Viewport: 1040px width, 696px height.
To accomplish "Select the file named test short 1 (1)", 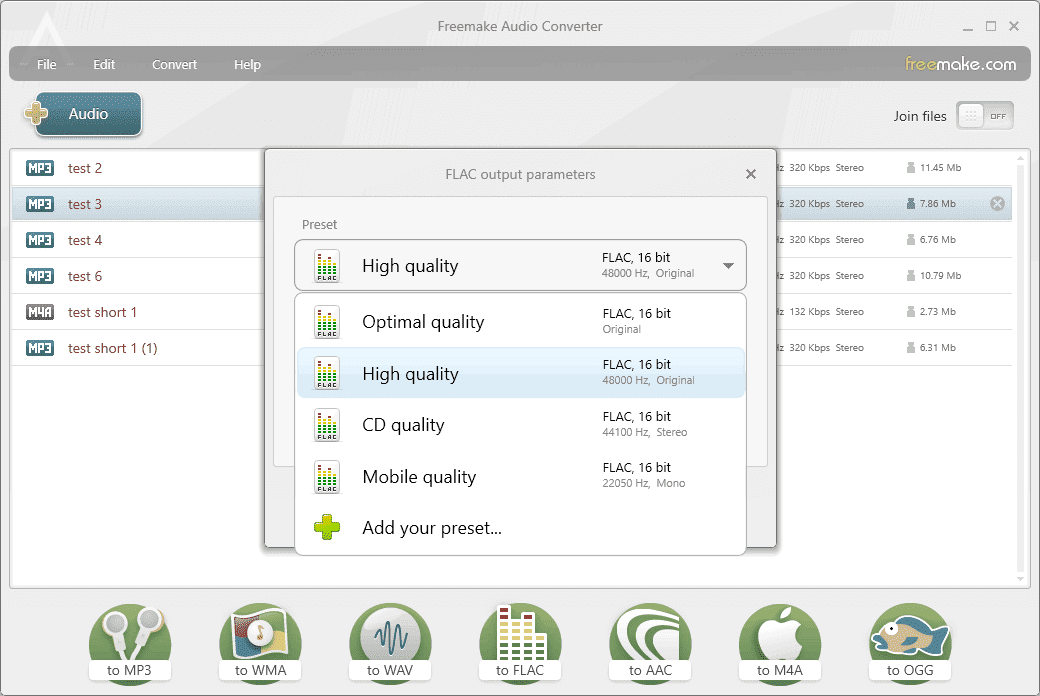I will (x=113, y=348).
